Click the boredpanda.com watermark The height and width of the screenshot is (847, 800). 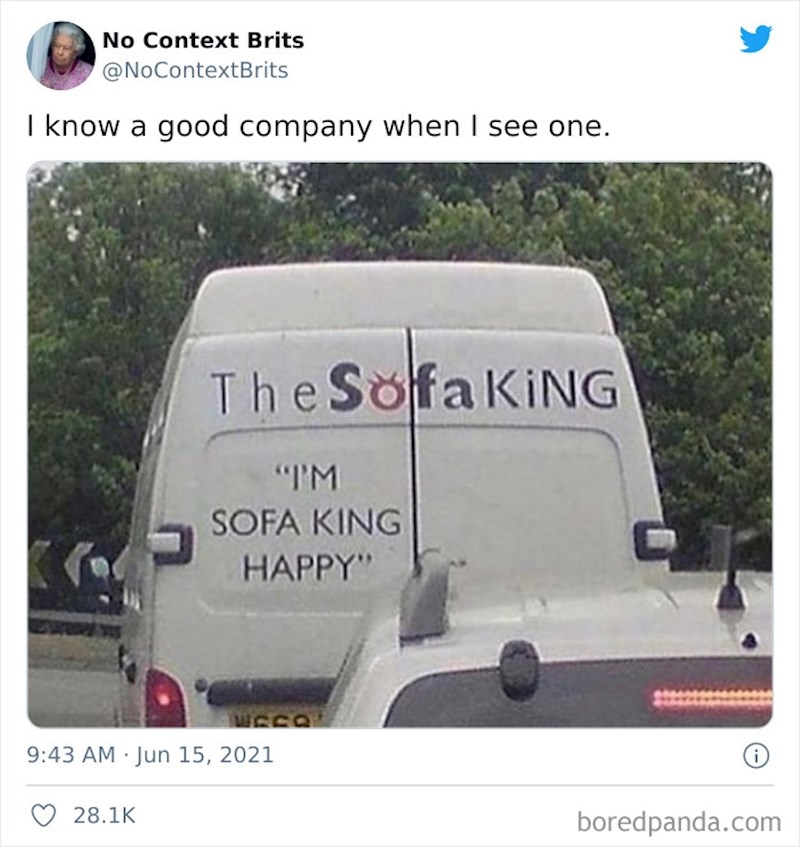tap(678, 822)
